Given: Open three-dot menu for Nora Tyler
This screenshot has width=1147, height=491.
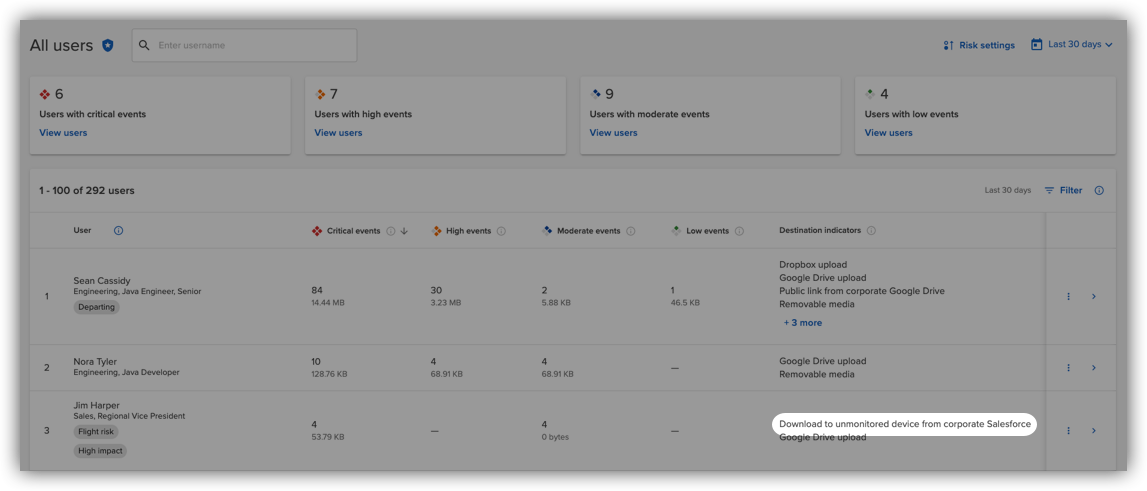Looking at the screenshot, I should [1068, 367].
